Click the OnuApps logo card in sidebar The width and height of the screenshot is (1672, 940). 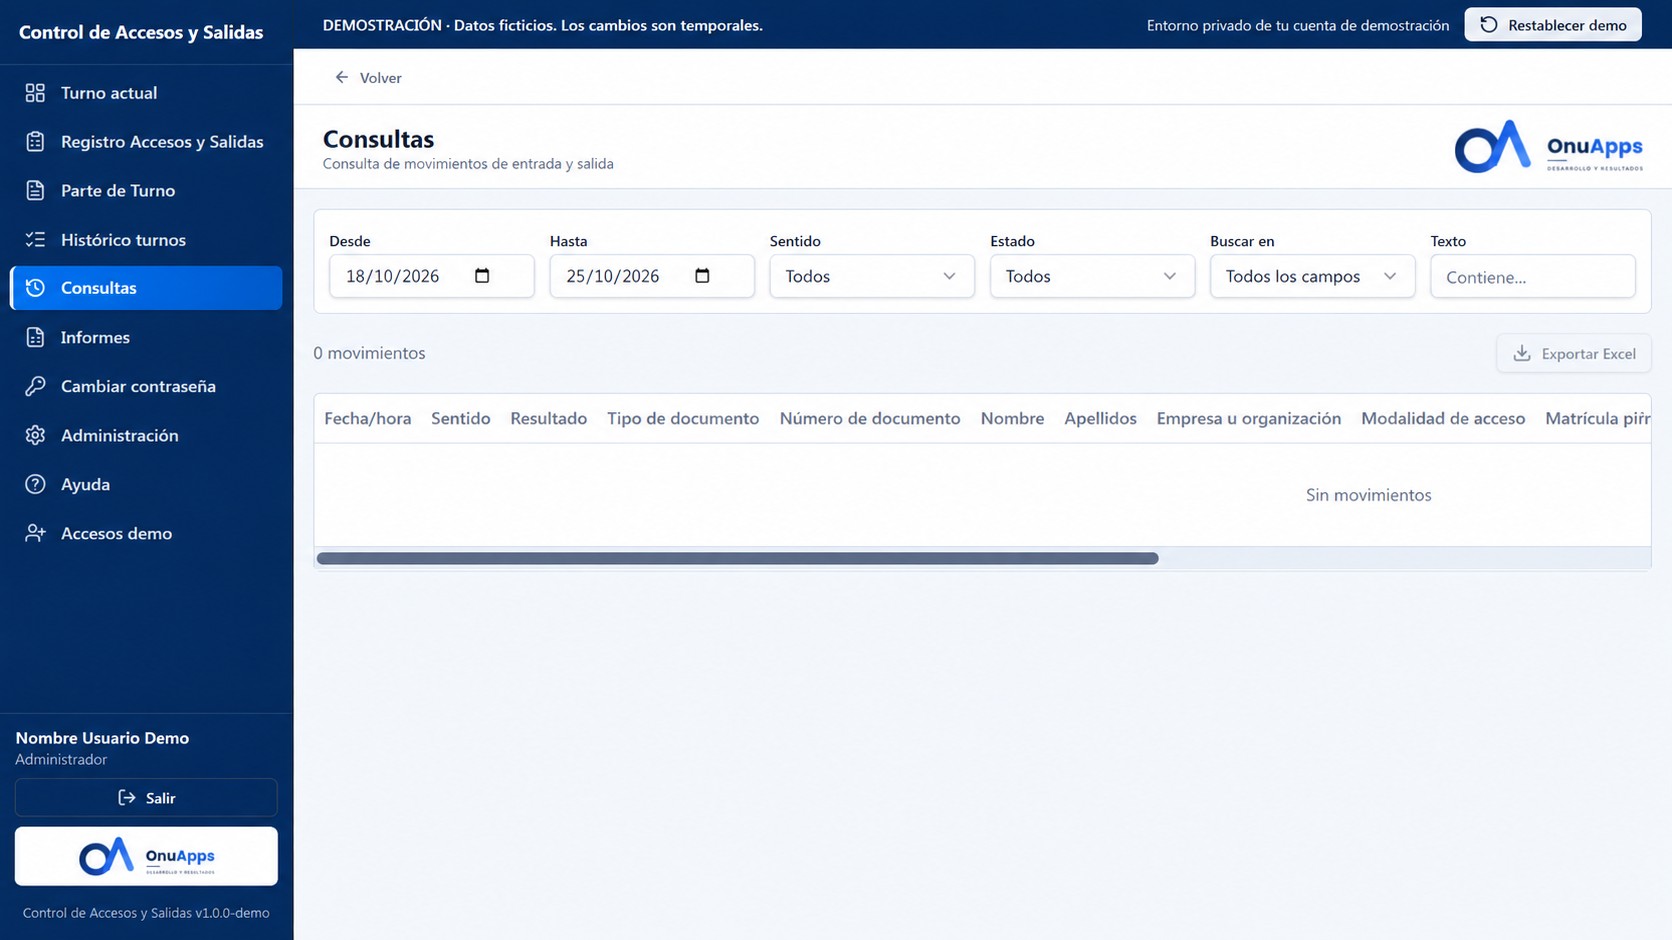pos(146,856)
